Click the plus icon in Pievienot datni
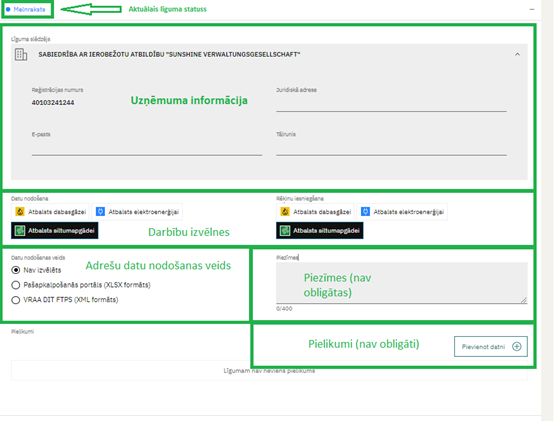The height and width of the screenshot is (421, 554). click(517, 346)
